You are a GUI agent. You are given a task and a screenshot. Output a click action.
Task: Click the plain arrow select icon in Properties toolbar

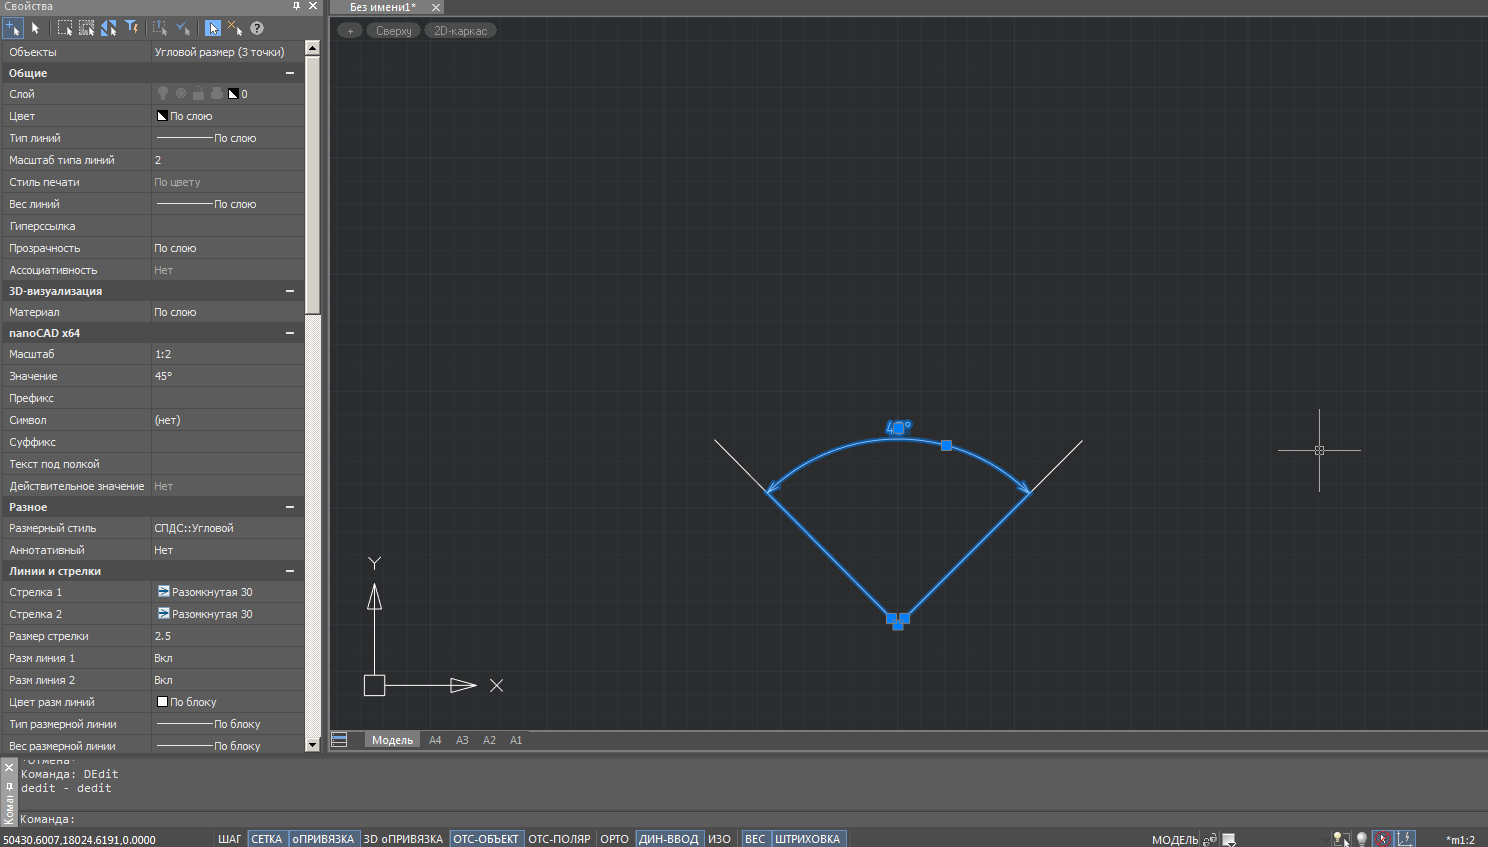[35, 28]
